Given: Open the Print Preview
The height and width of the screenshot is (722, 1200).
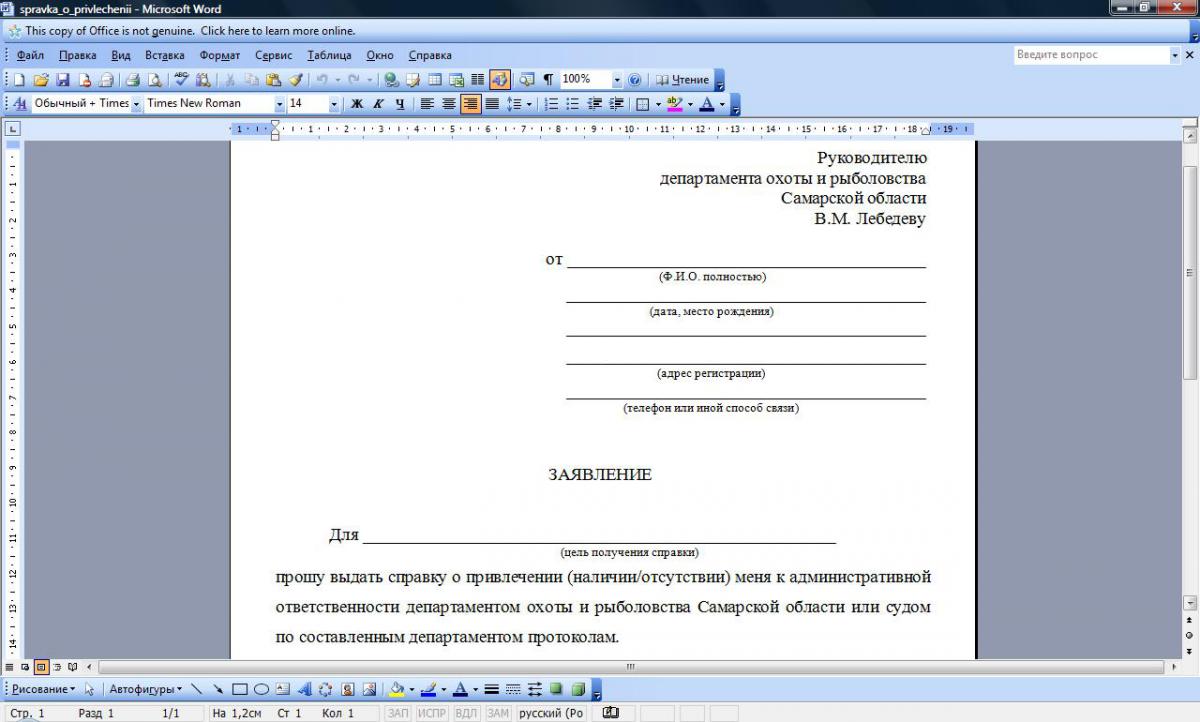Looking at the screenshot, I should click(155, 80).
